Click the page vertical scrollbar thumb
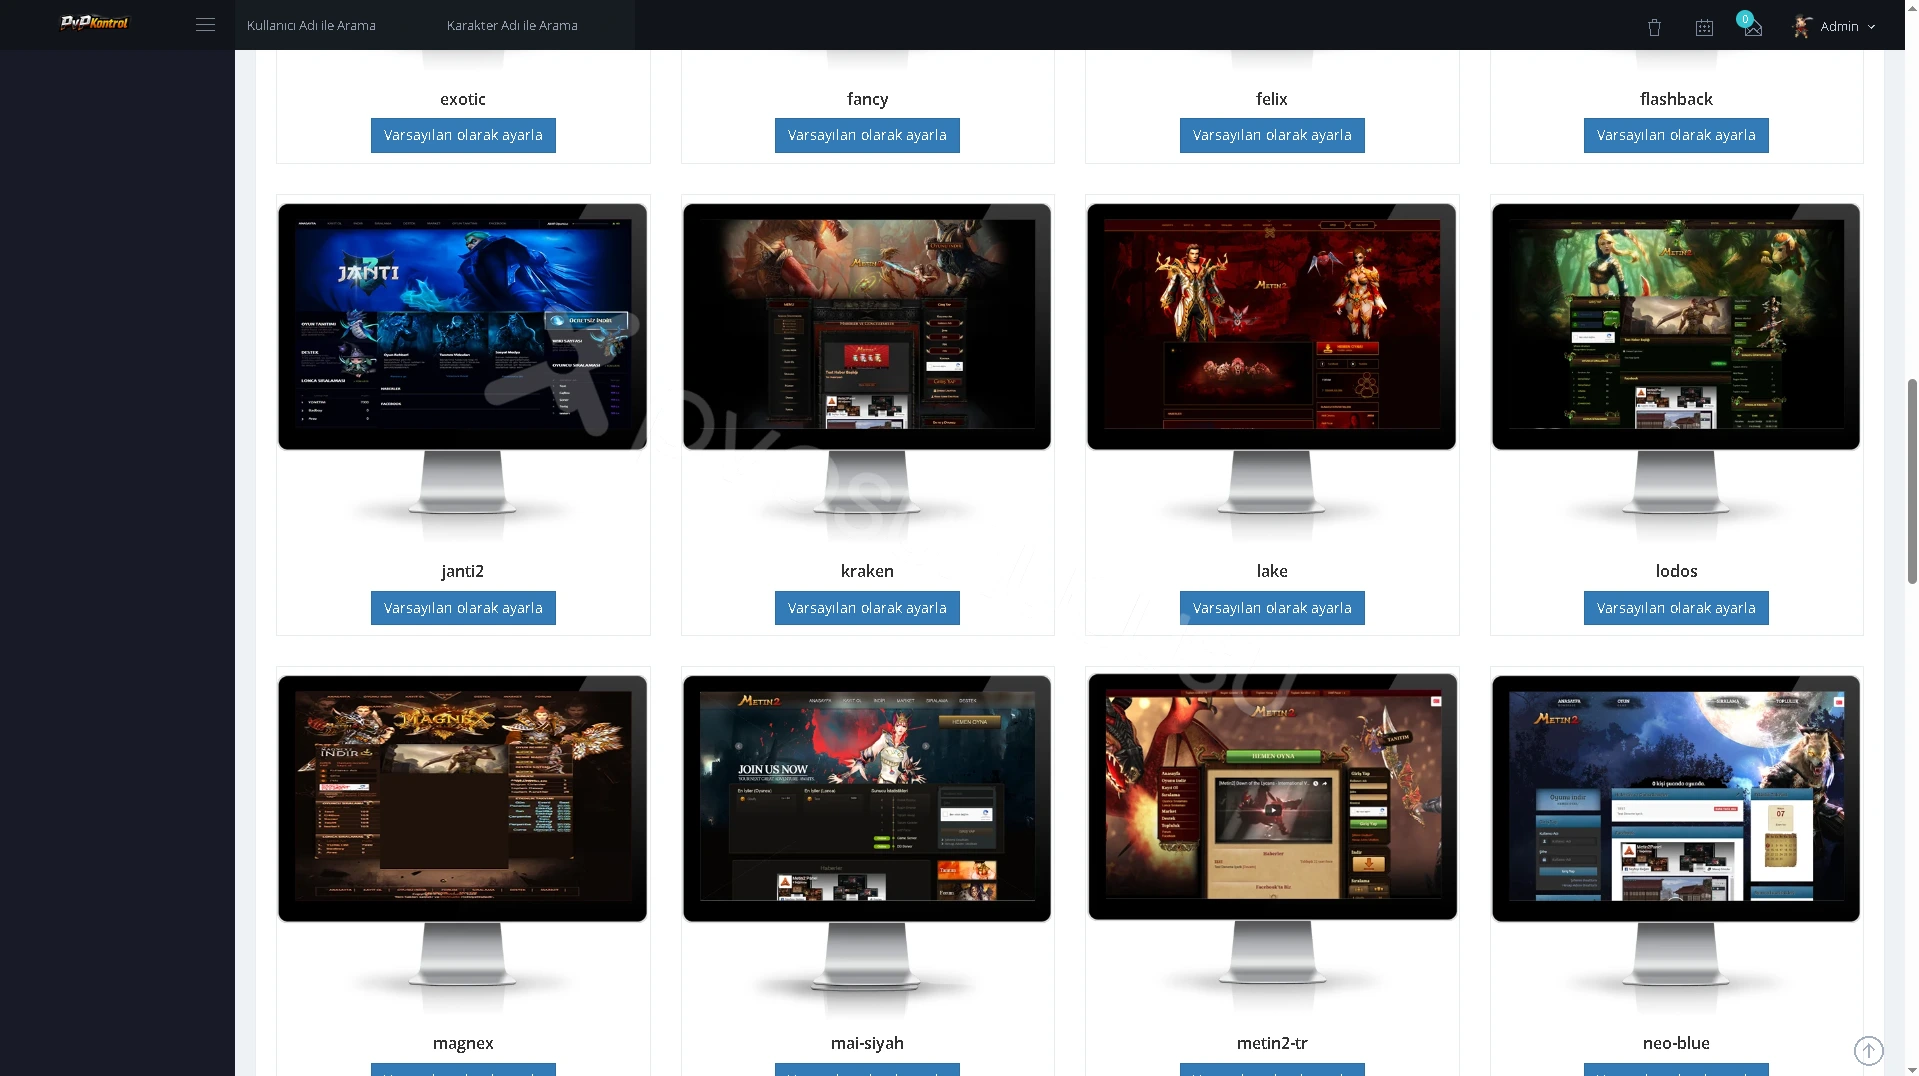Image resolution: width=1919 pixels, height=1076 pixels. (x=1912, y=481)
